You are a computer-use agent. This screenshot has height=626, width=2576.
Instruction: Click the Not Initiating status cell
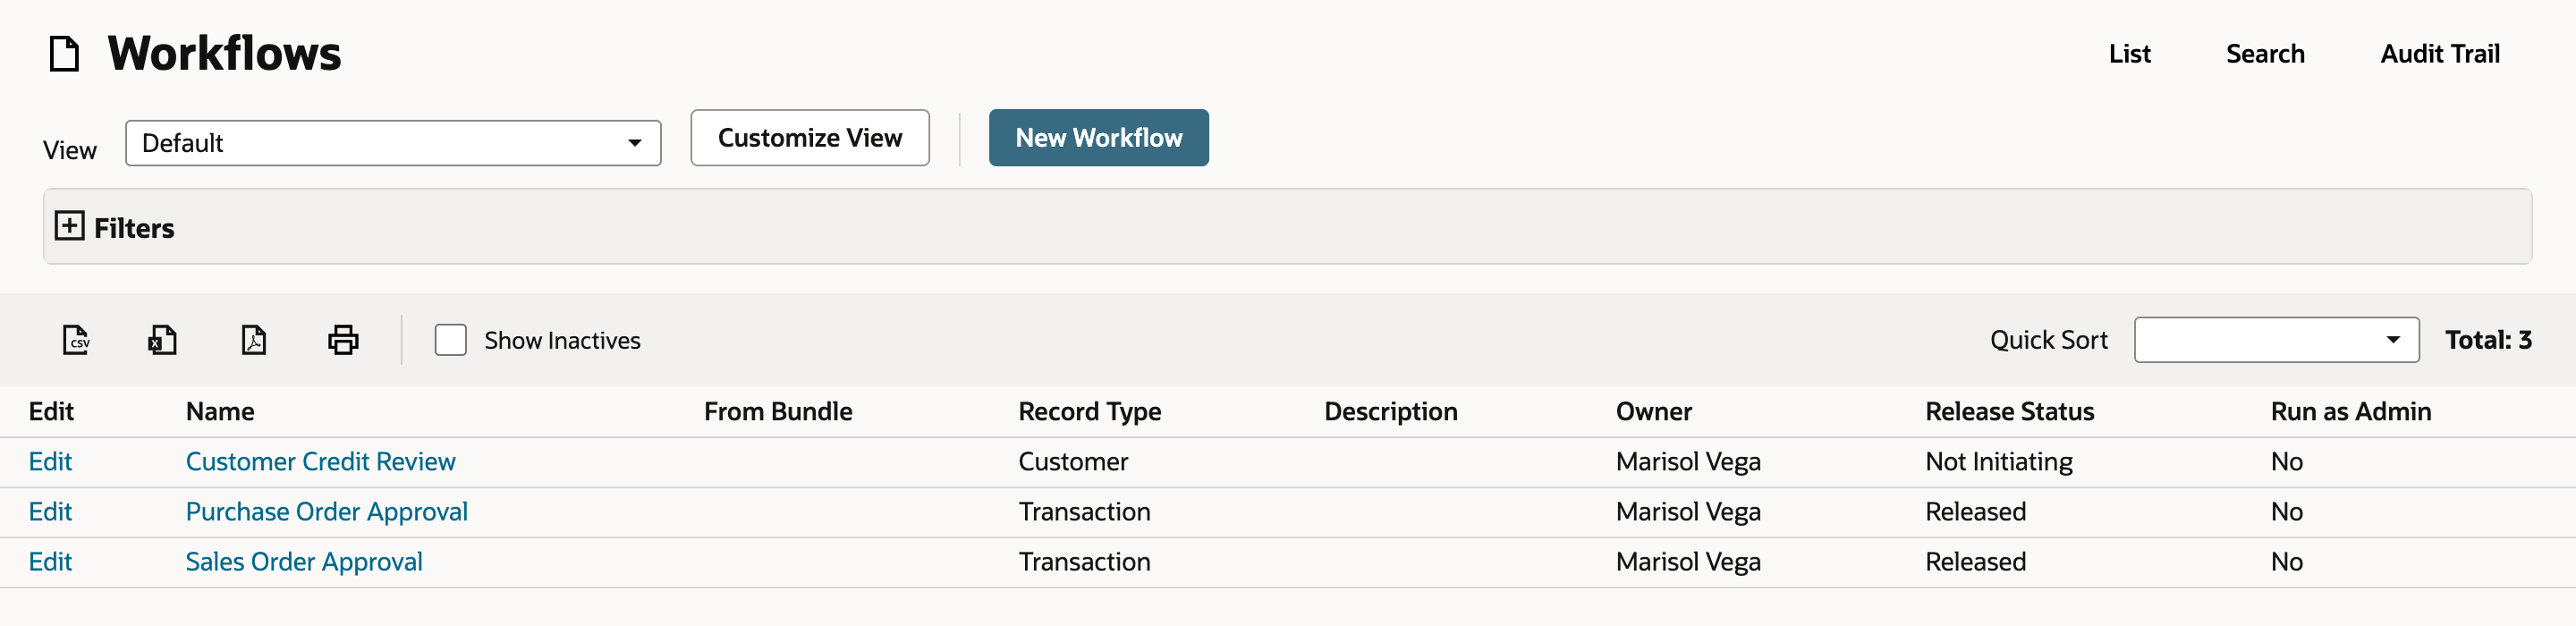(x=1999, y=462)
